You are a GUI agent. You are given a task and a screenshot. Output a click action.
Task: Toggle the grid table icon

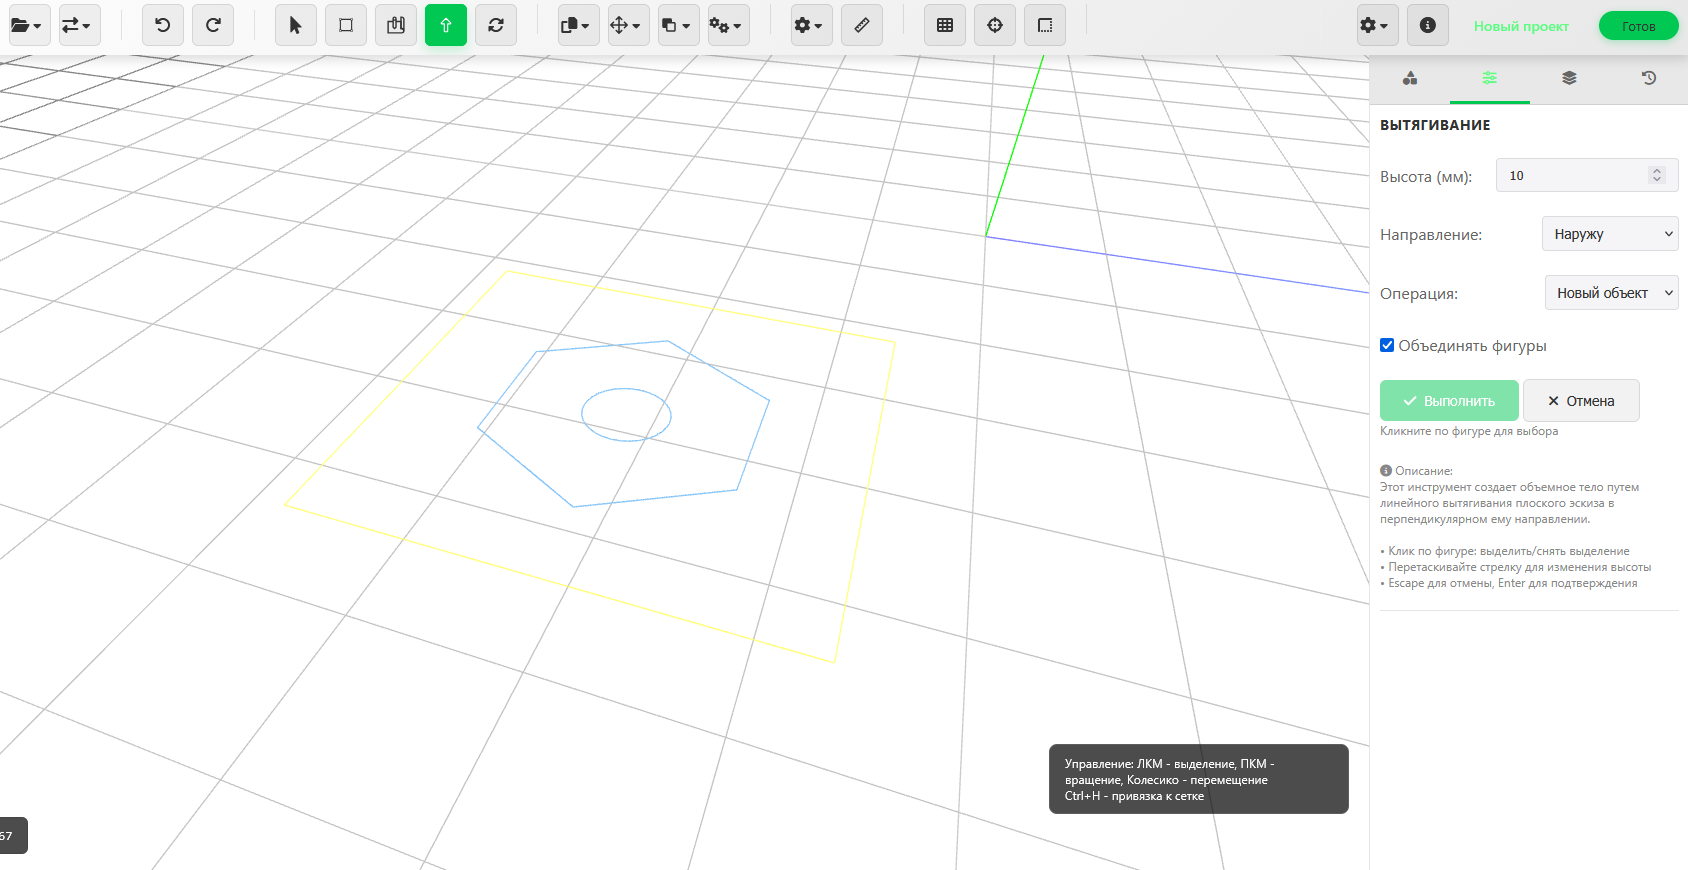[945, 25]
